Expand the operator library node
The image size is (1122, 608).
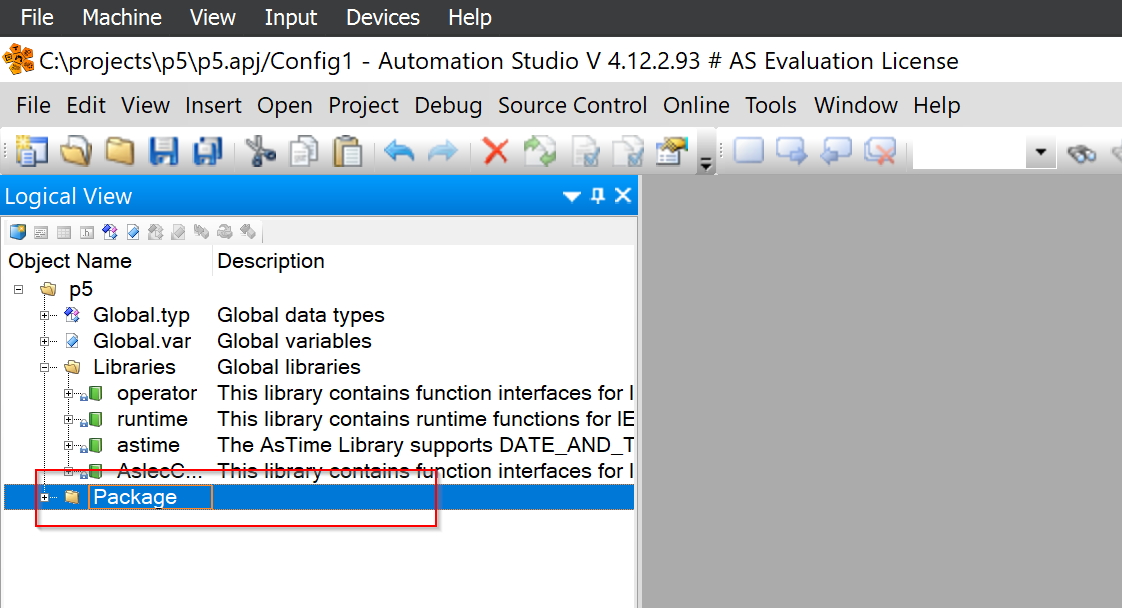coord(68,393)
